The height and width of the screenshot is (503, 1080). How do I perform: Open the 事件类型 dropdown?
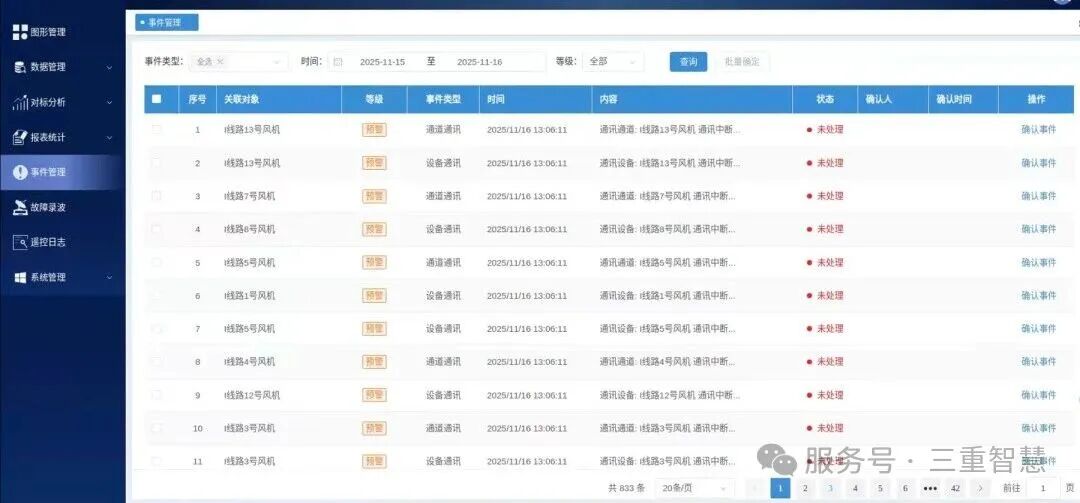pos(238,61)
